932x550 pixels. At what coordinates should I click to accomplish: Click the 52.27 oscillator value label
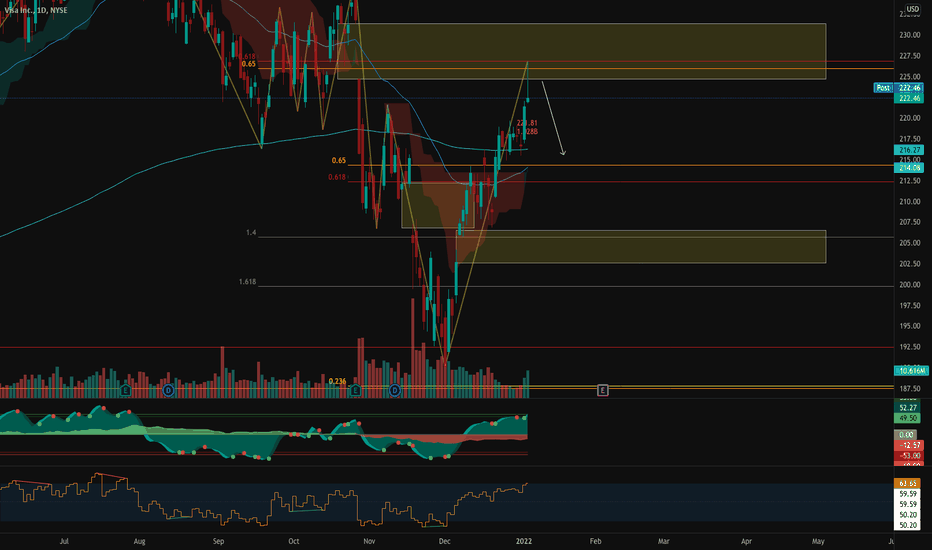pyautogui.click(x=907, y=408)
